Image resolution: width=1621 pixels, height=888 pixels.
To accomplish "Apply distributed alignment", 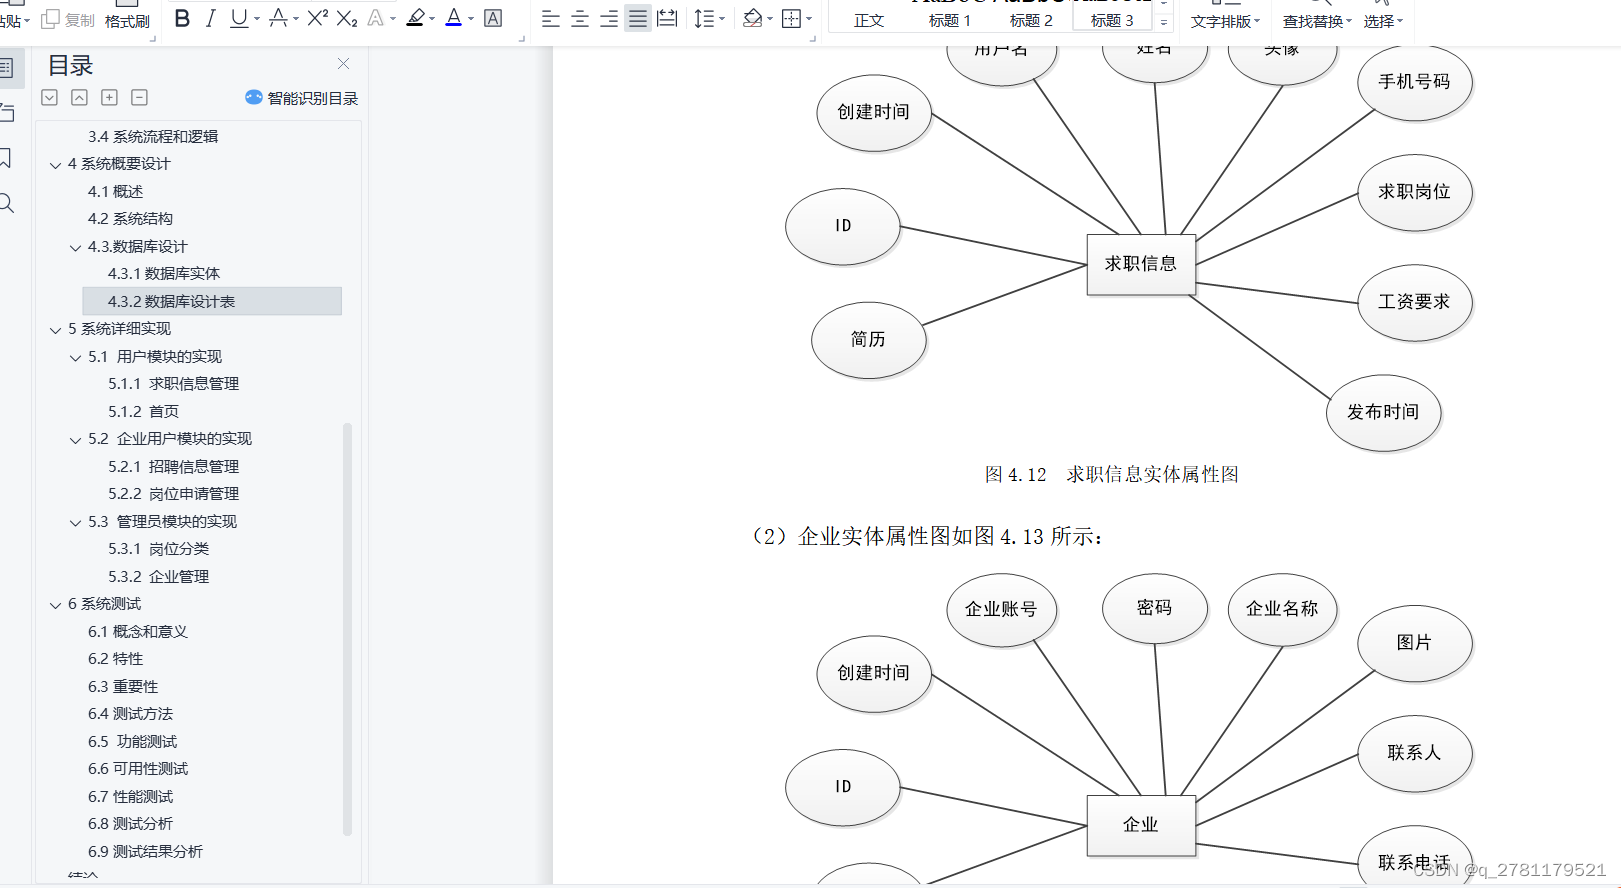I will click(667, 18).
